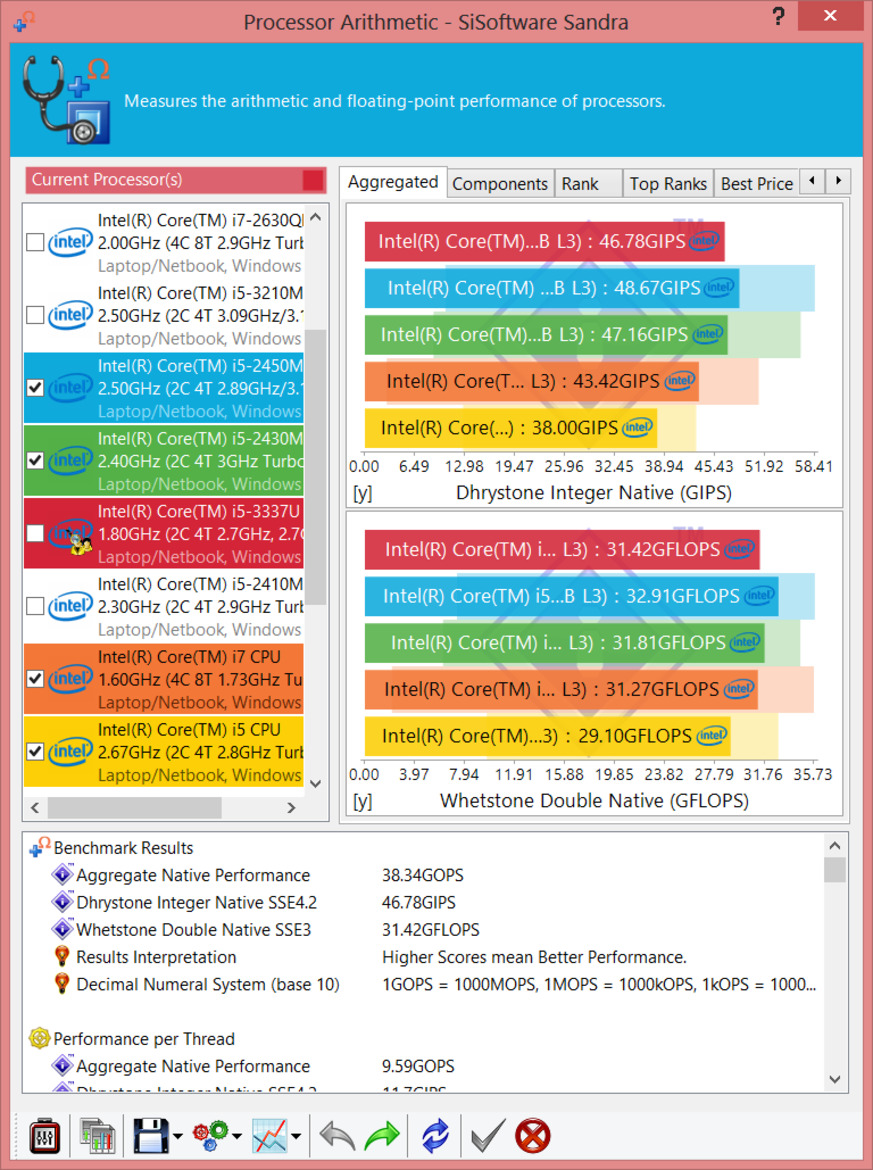Click the Intel badge on the 29.10GFLOPS bar

tap(711, 736)
